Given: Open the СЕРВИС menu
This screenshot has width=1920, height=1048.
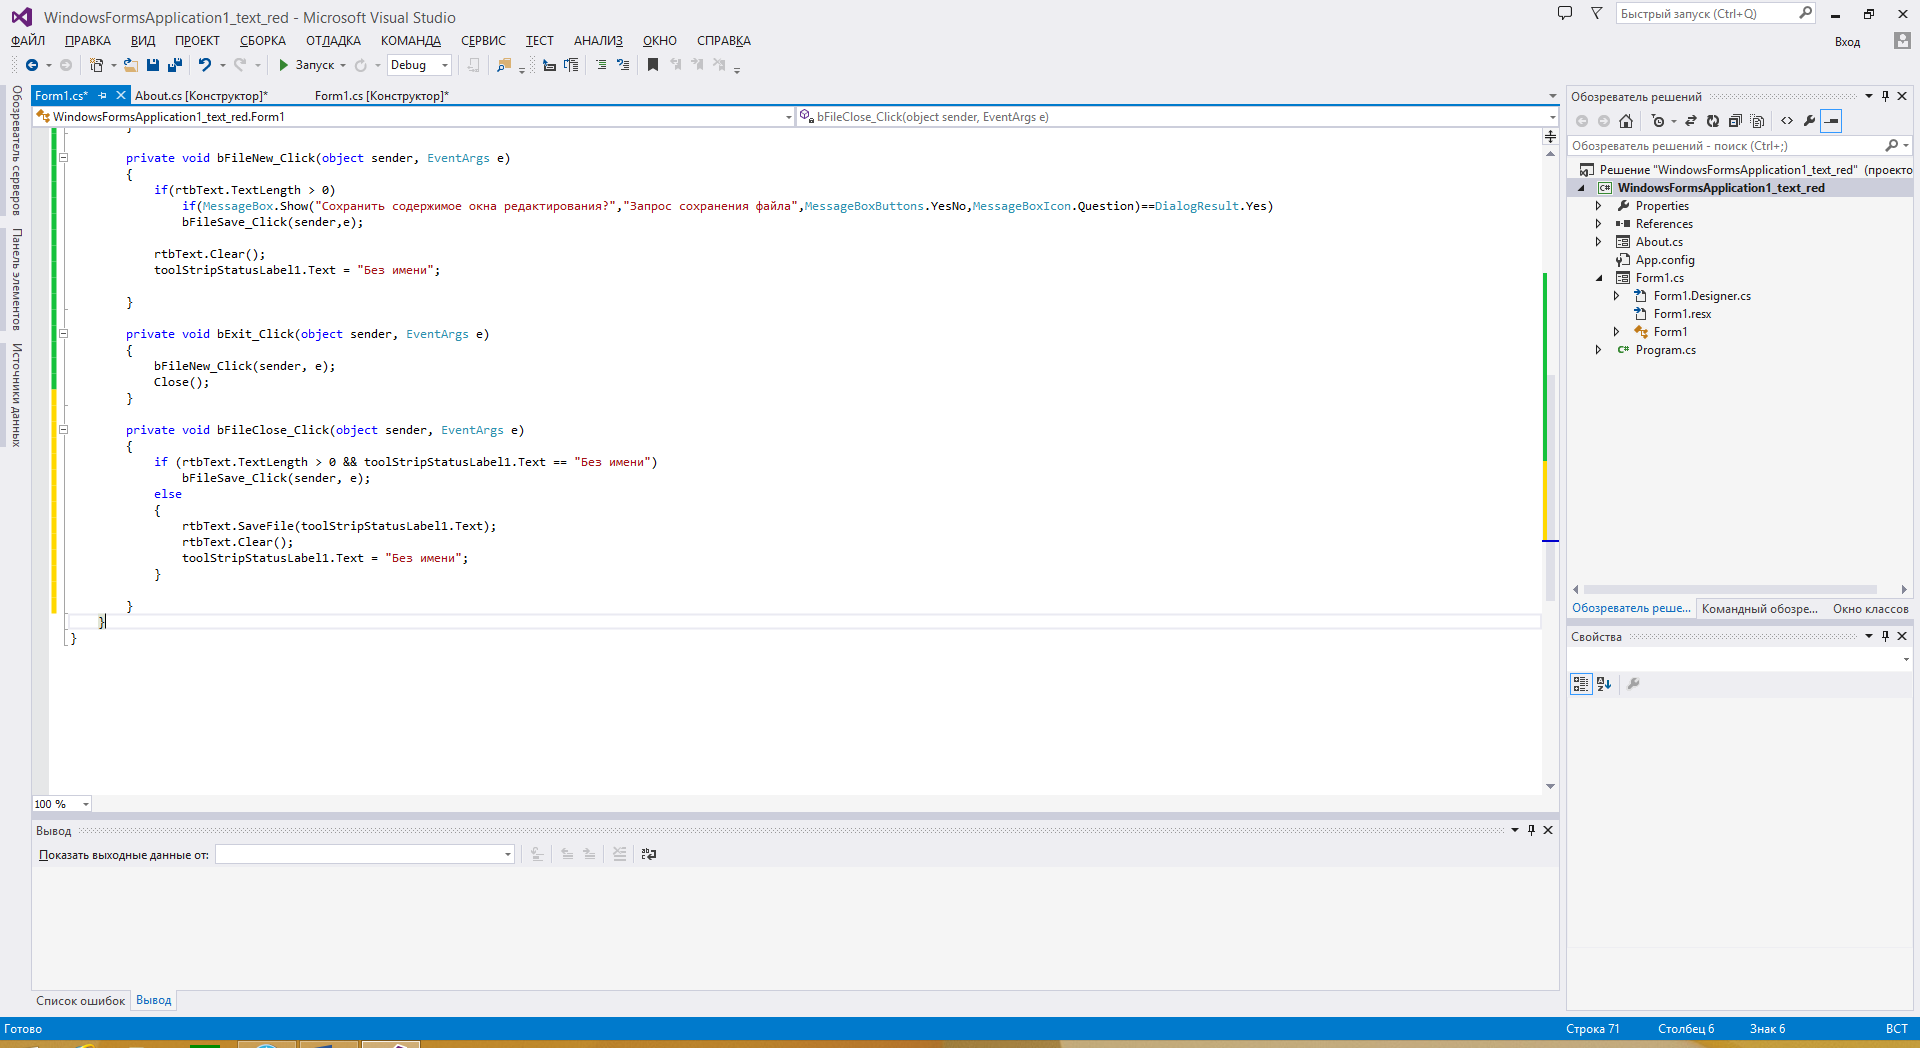Looking at the screenshot, I should [x=483, y=41].
